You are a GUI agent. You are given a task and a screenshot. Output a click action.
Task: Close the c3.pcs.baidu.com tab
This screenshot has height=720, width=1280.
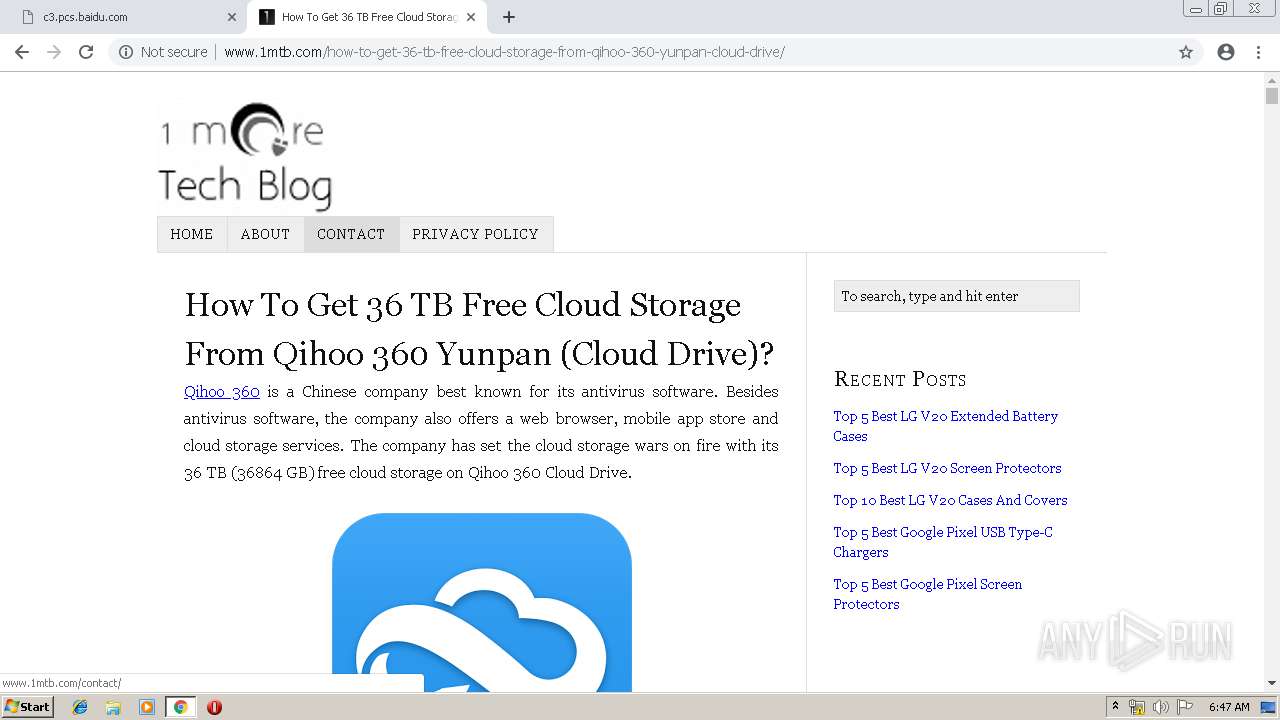click(x=232, y=17)
